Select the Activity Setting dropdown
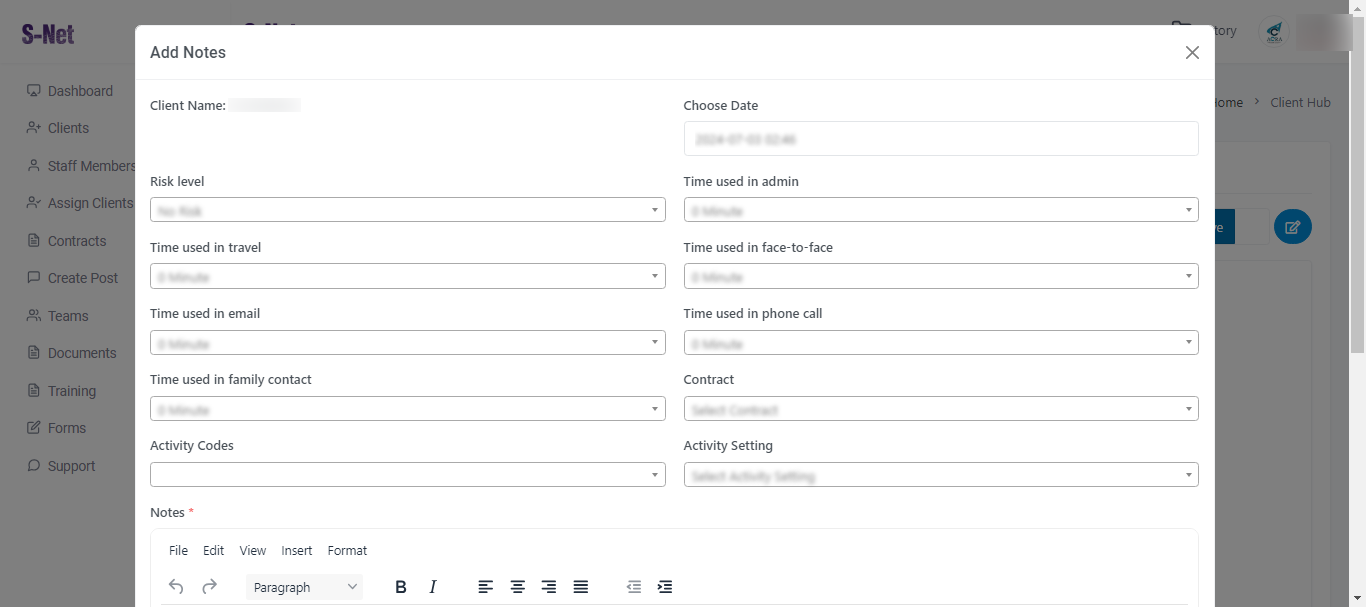The image size is (1366, 607). tap(940, 475)
